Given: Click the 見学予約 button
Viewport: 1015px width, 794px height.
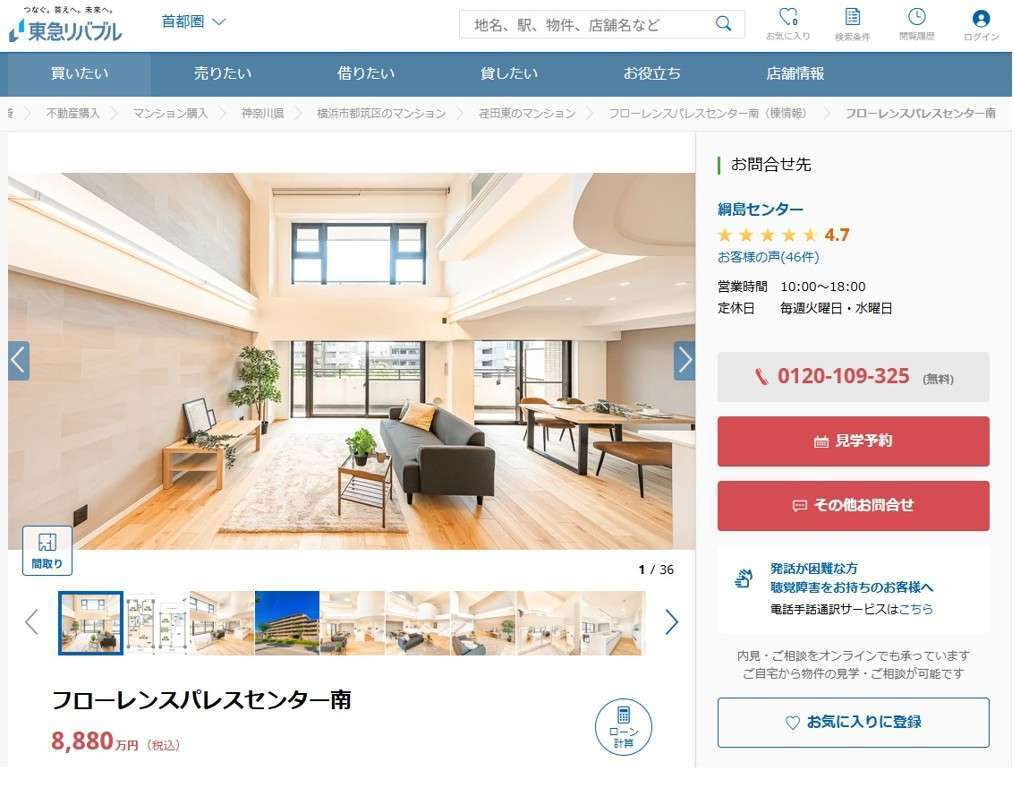Looking at the screenshot, I should coord(853,441).
